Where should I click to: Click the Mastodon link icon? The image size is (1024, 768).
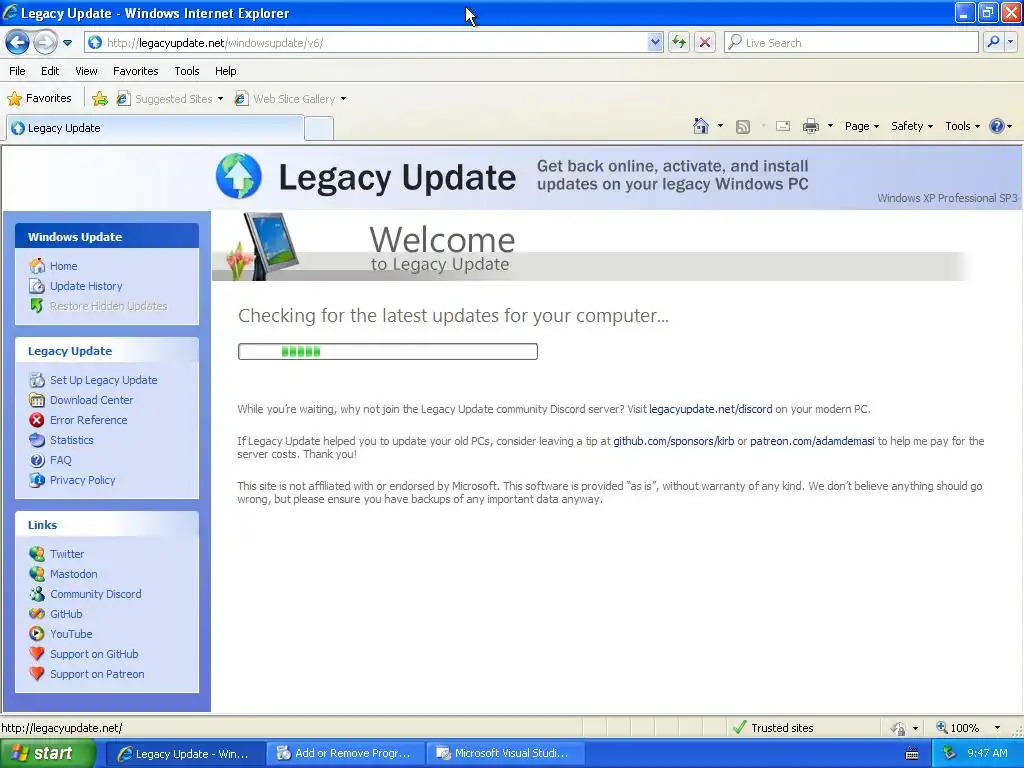[37, 574]
